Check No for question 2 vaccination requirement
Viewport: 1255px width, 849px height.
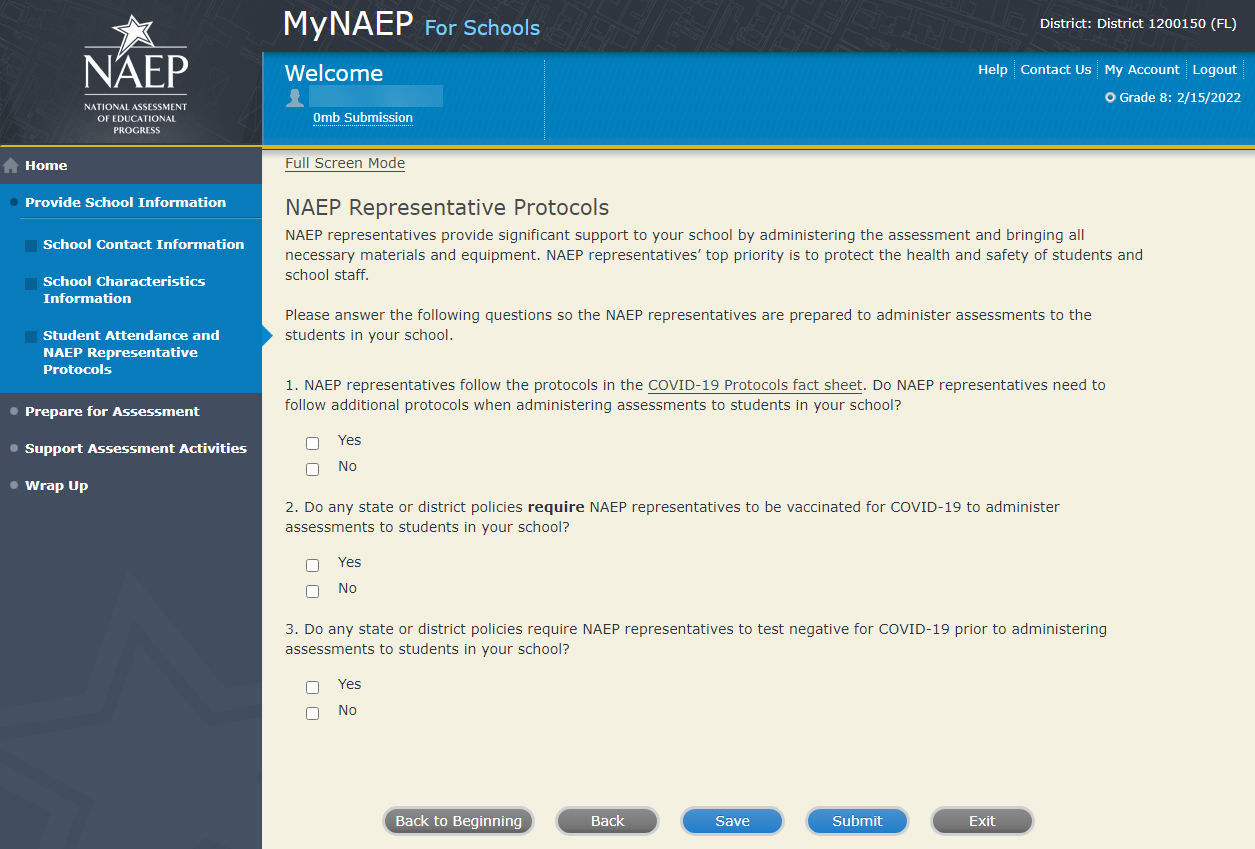click(313, 591)
